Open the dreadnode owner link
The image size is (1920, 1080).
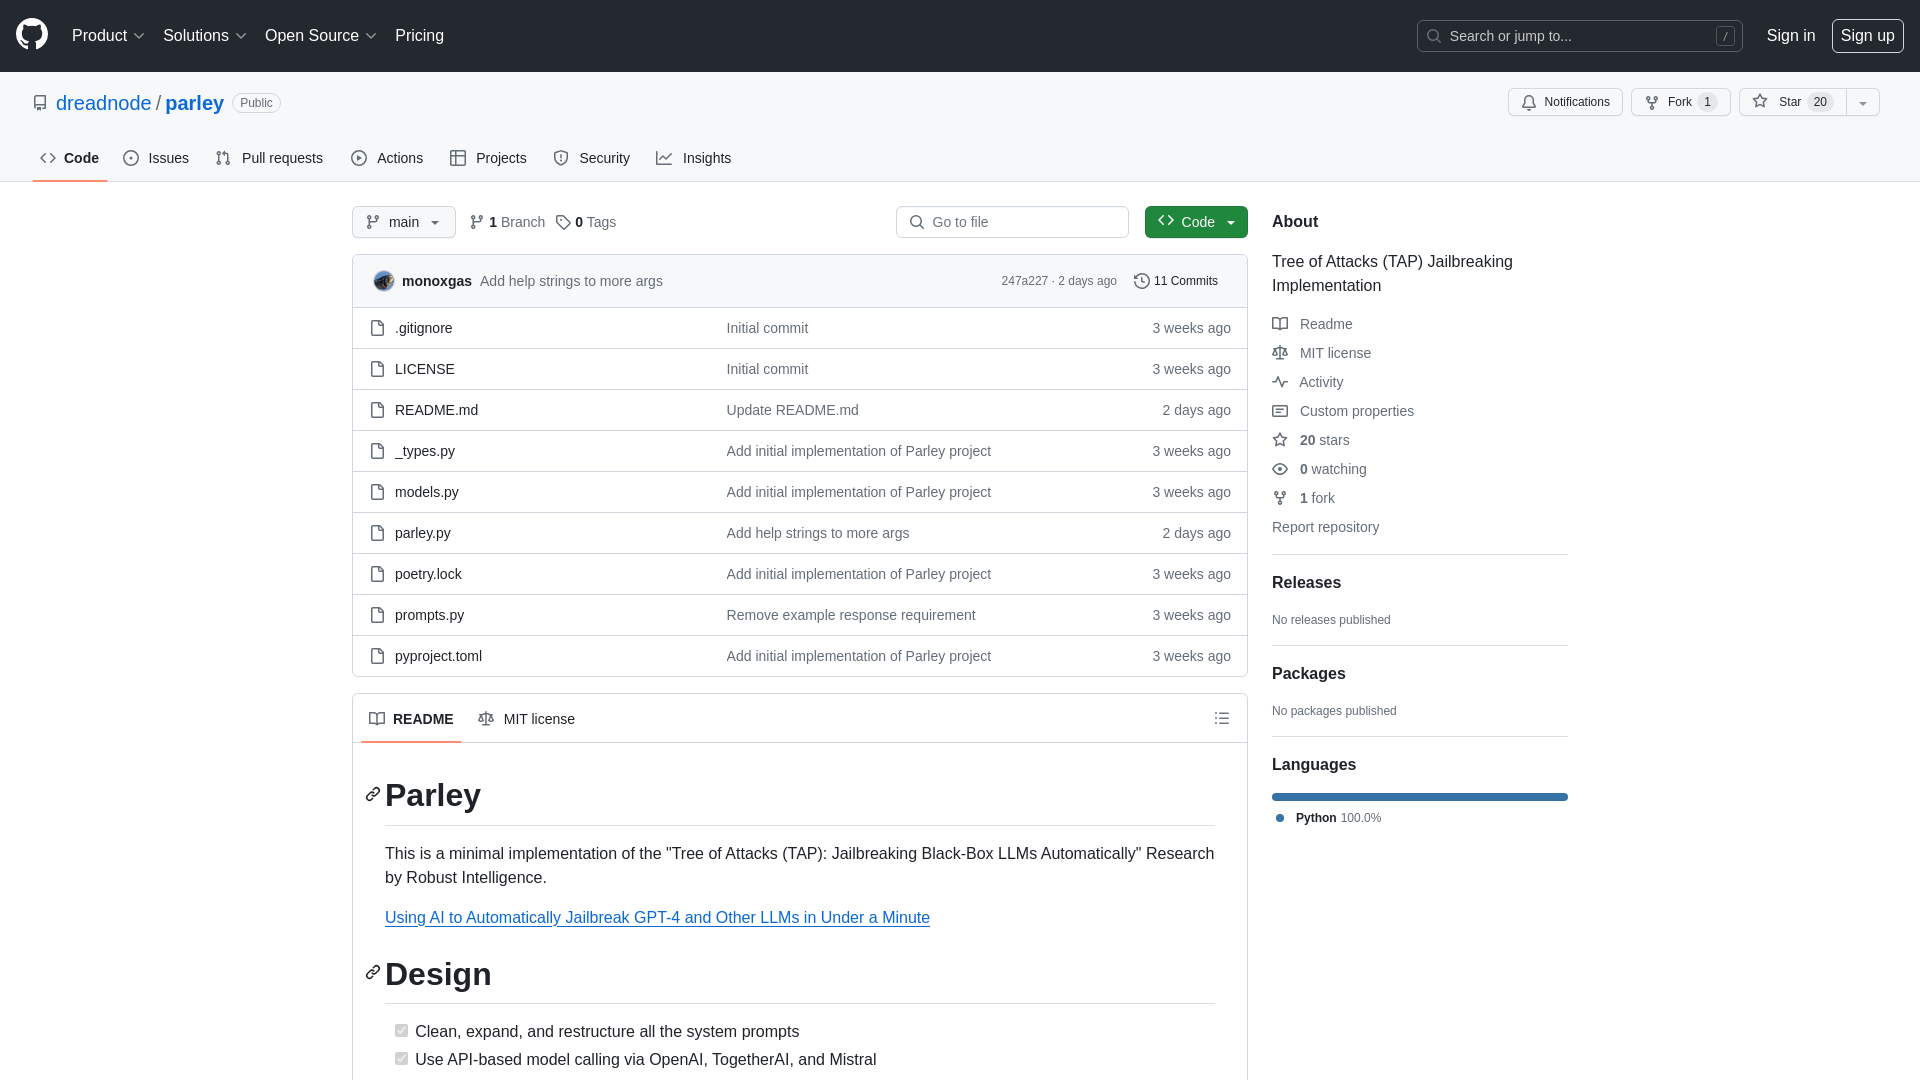(104, 103)
